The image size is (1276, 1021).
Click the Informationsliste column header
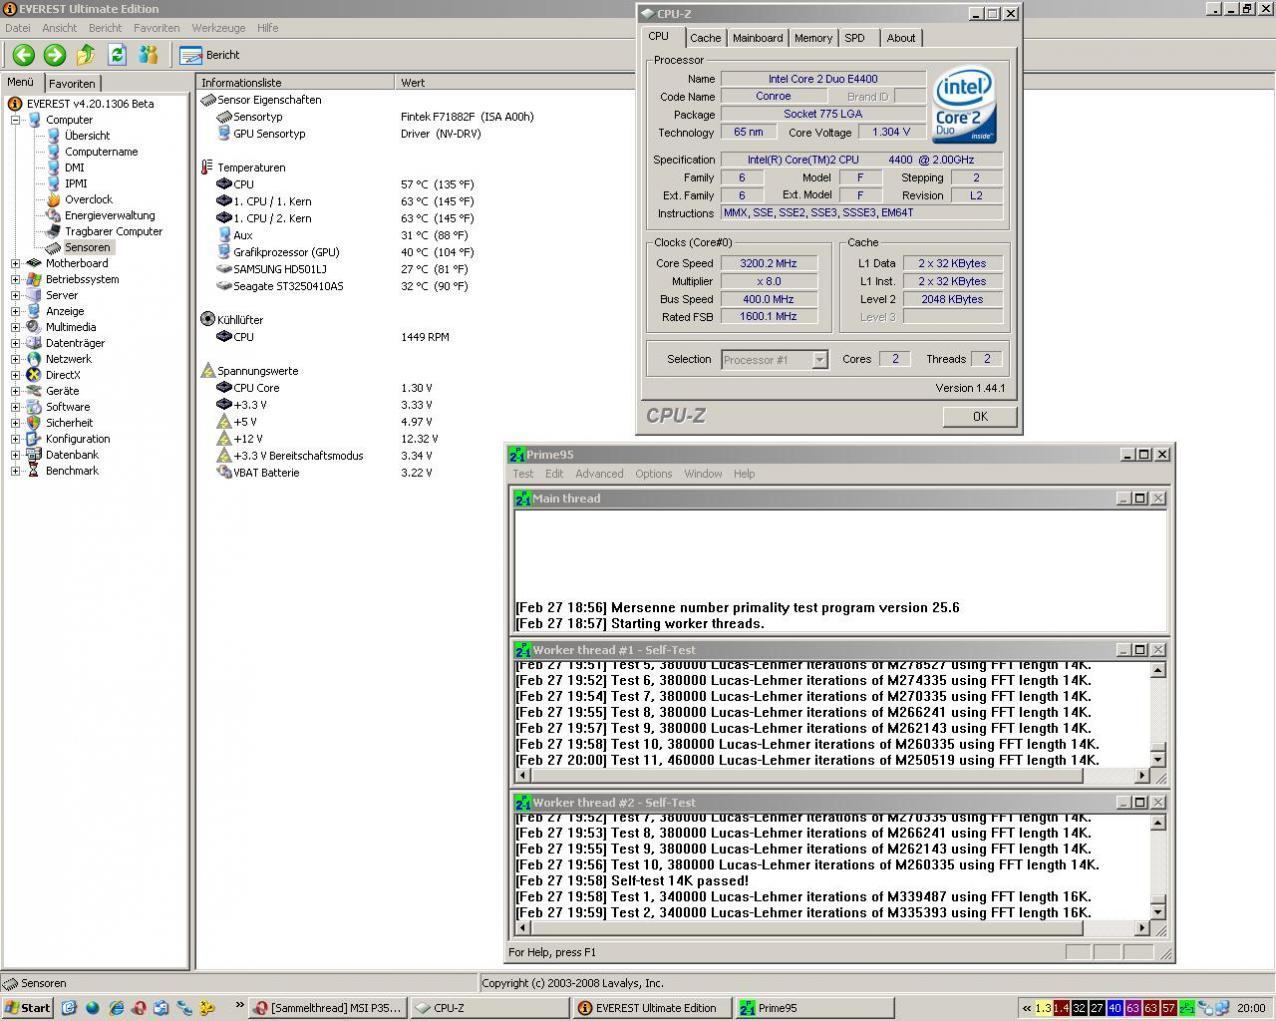(x=296, y=83)
